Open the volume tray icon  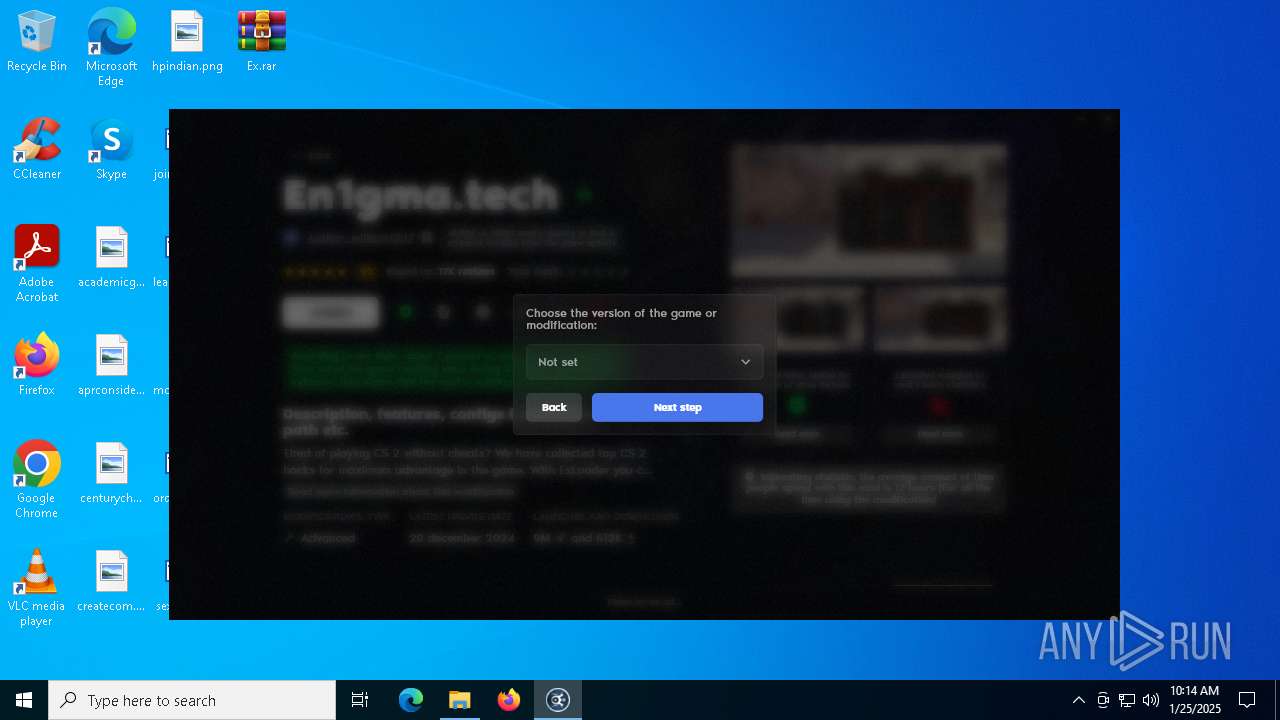click(1151, 700)
